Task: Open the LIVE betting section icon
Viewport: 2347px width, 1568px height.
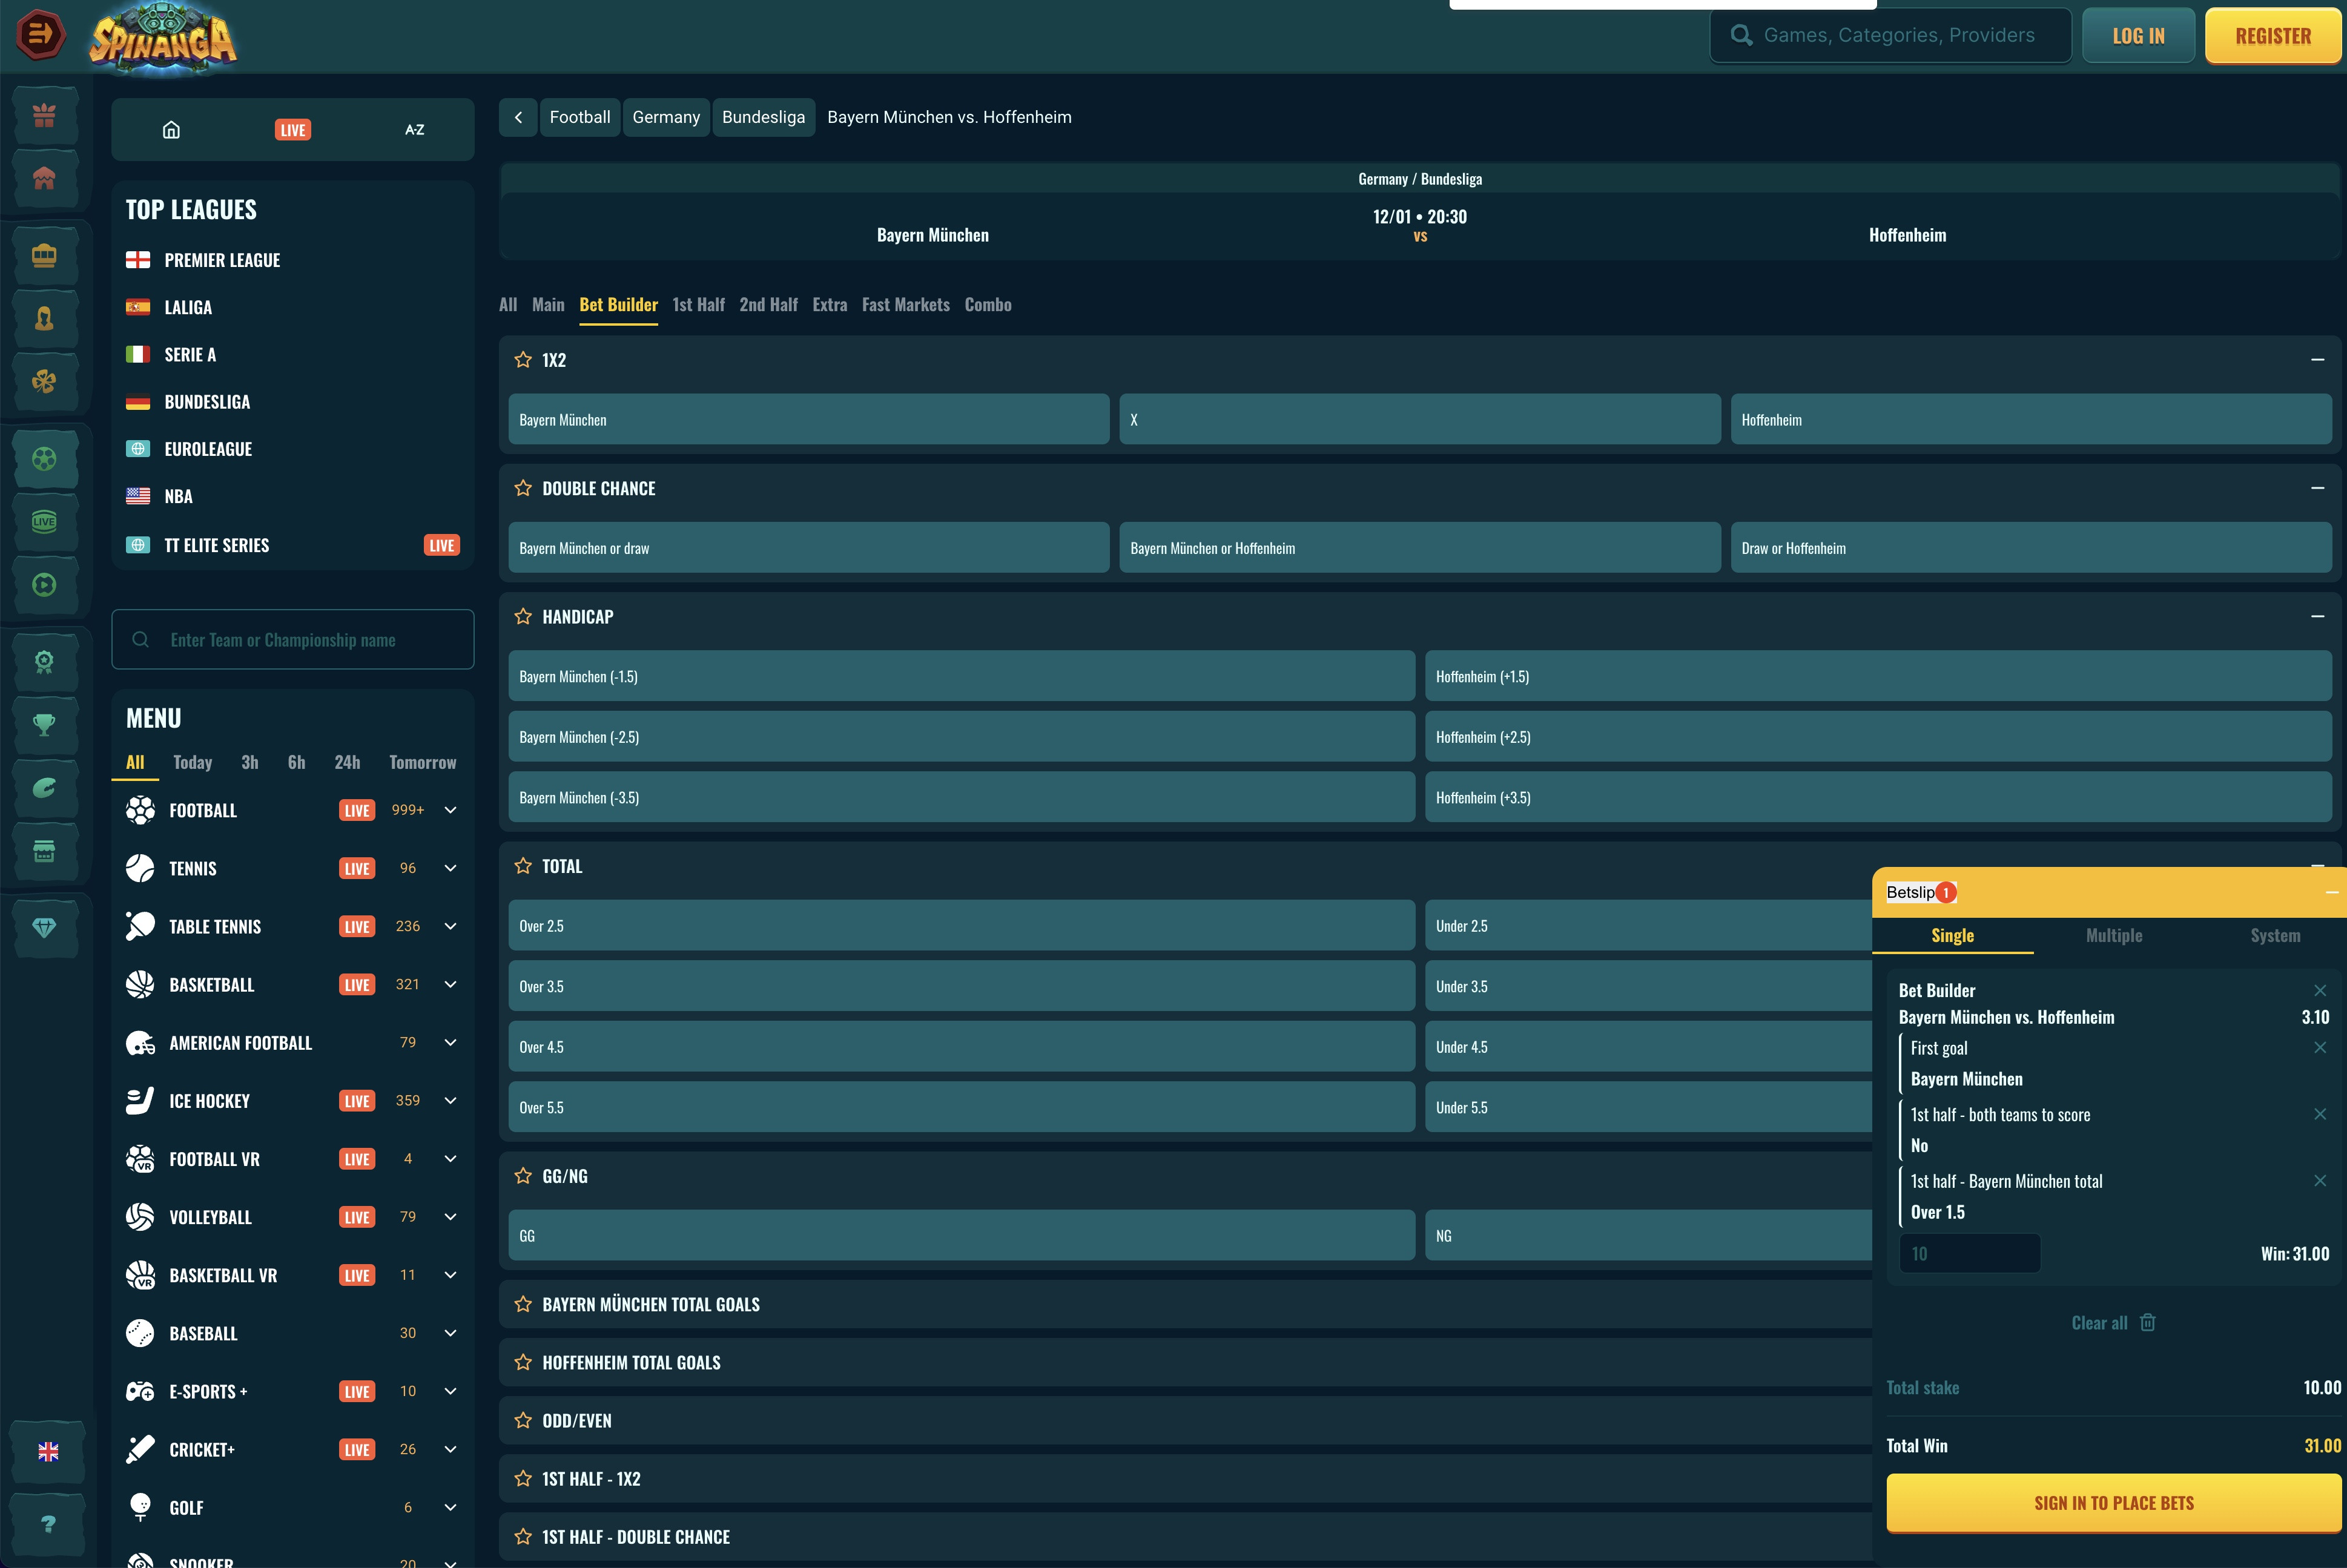Action: [x=45, y=521]
